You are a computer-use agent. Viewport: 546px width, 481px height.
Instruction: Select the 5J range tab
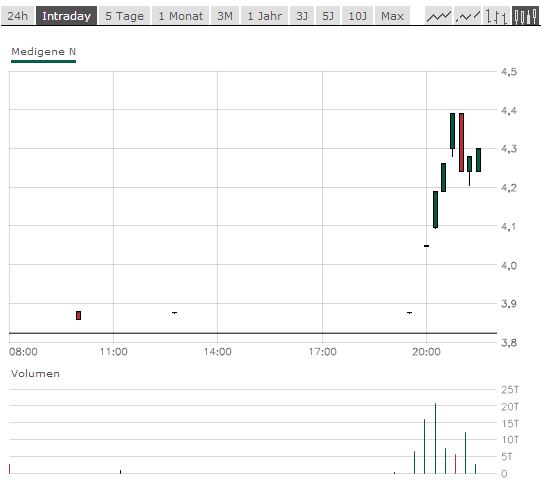[x=328, y=16]
